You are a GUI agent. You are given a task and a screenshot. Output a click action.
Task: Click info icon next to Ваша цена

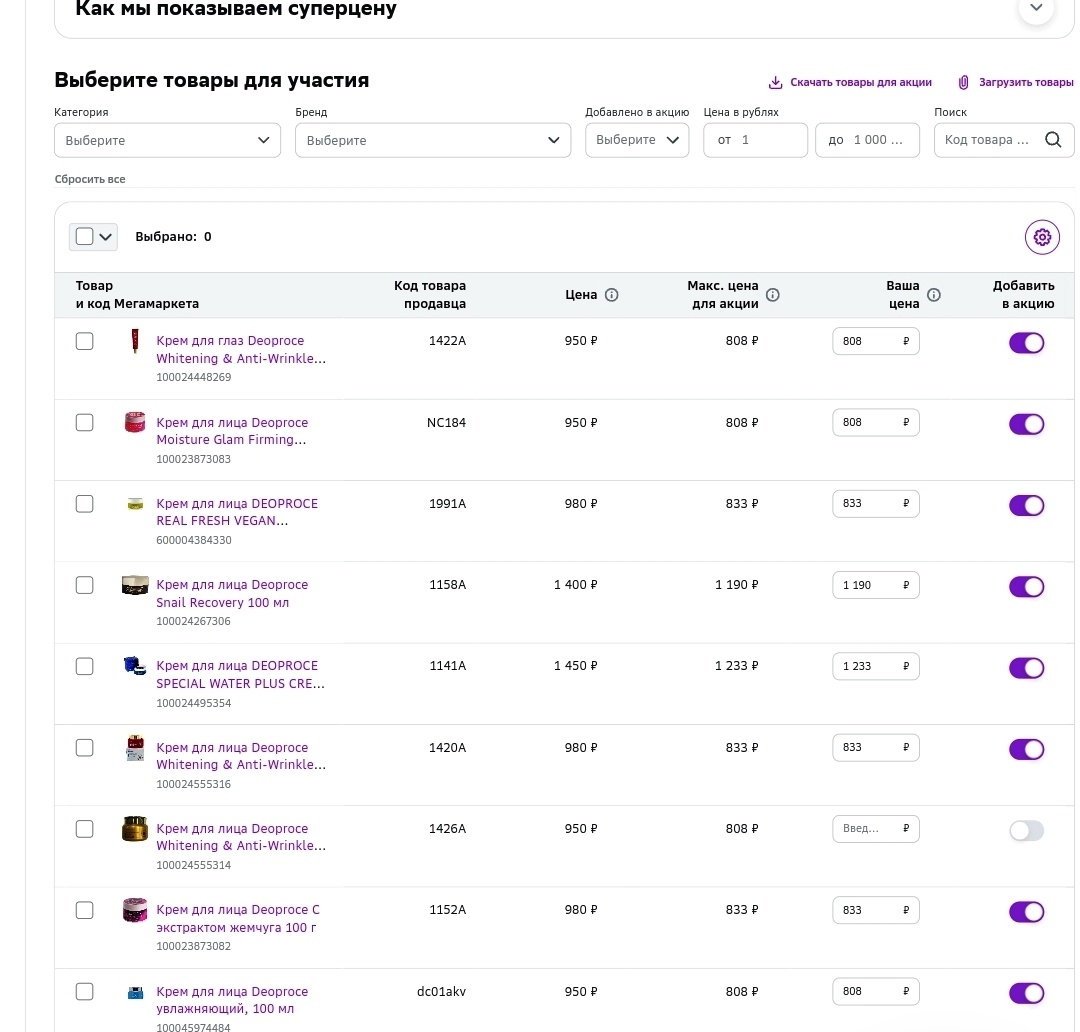click(934, 295)
